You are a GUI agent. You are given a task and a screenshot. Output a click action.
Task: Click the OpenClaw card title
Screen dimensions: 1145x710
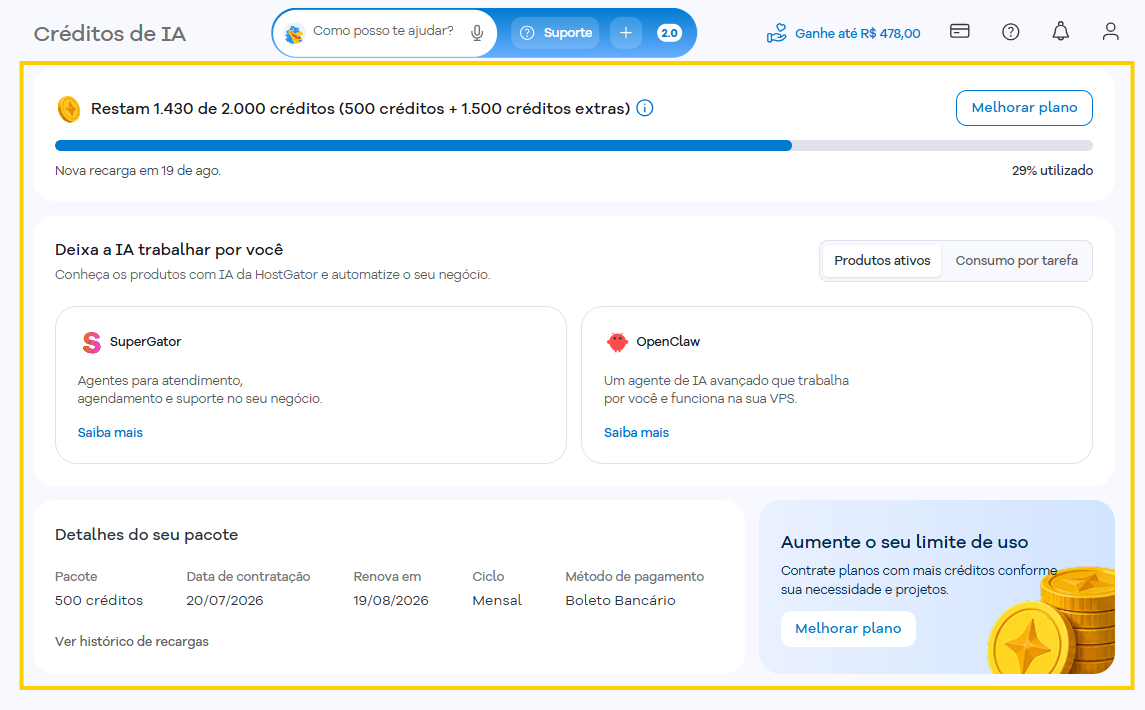pos(667,342)
